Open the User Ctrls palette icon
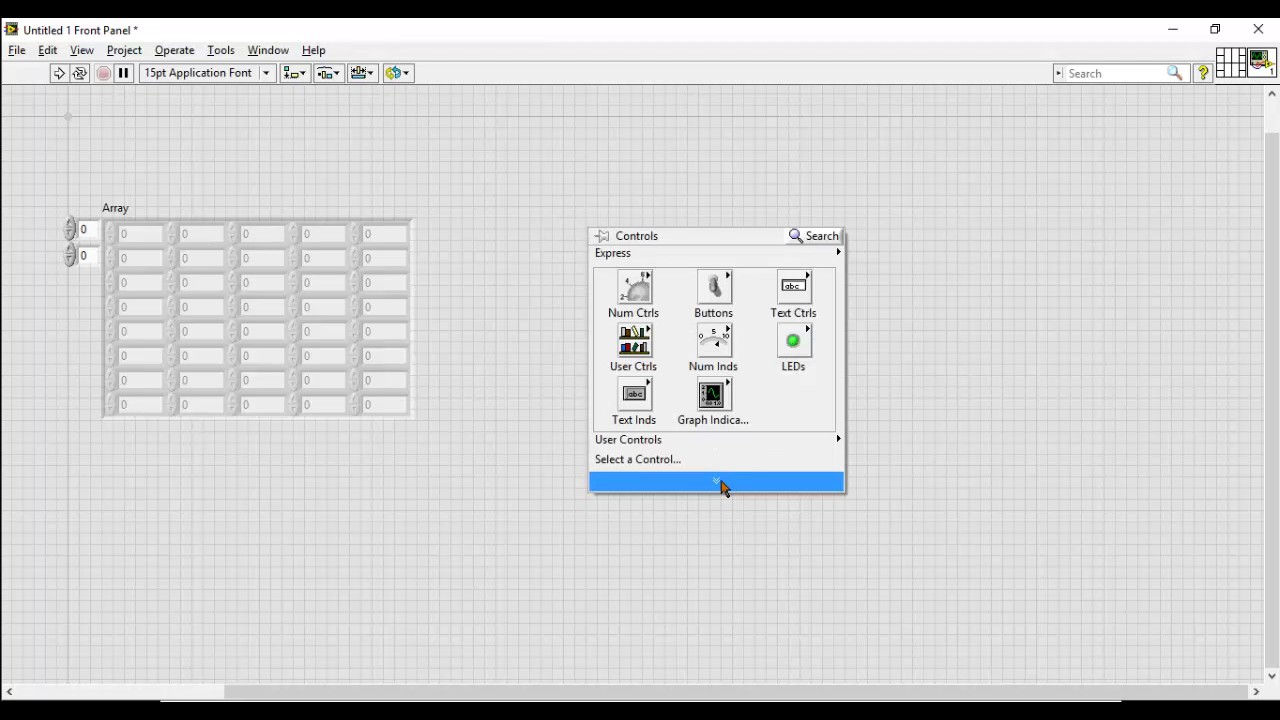The width and height of the screenshot is (1280, 720). click(634, 341)
